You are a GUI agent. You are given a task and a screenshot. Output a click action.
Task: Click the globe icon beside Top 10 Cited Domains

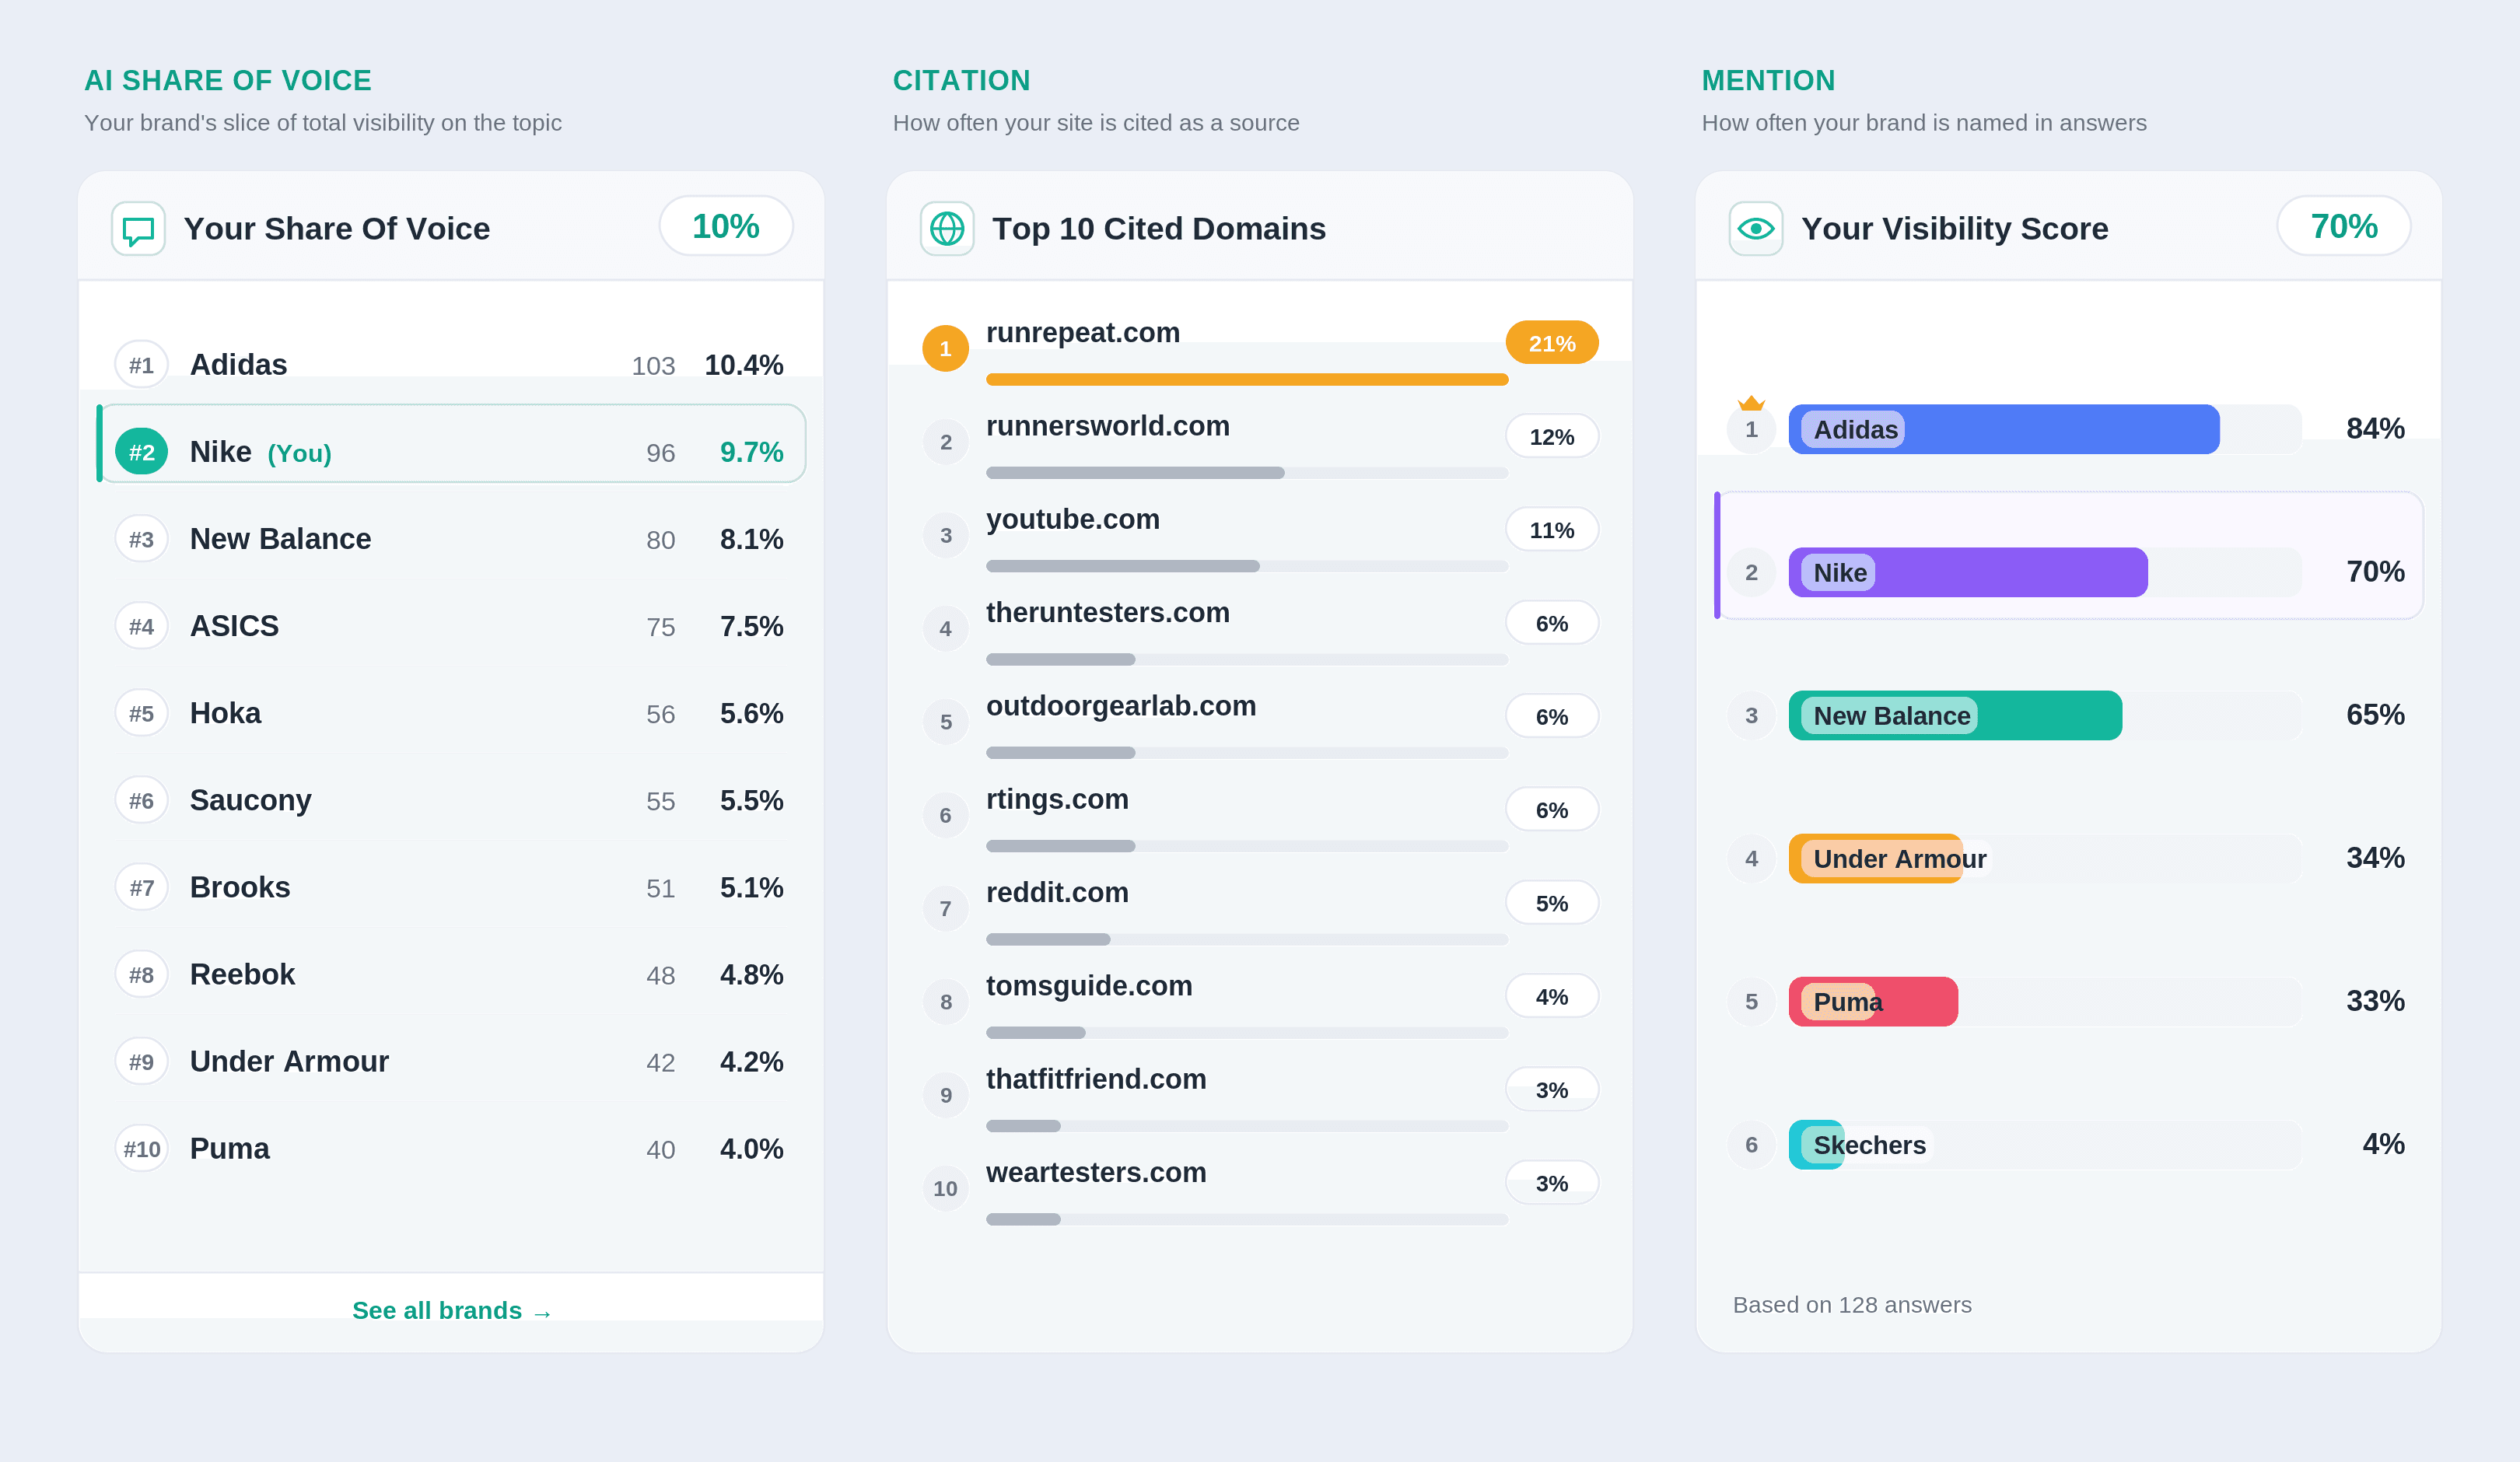click(946, 229)
